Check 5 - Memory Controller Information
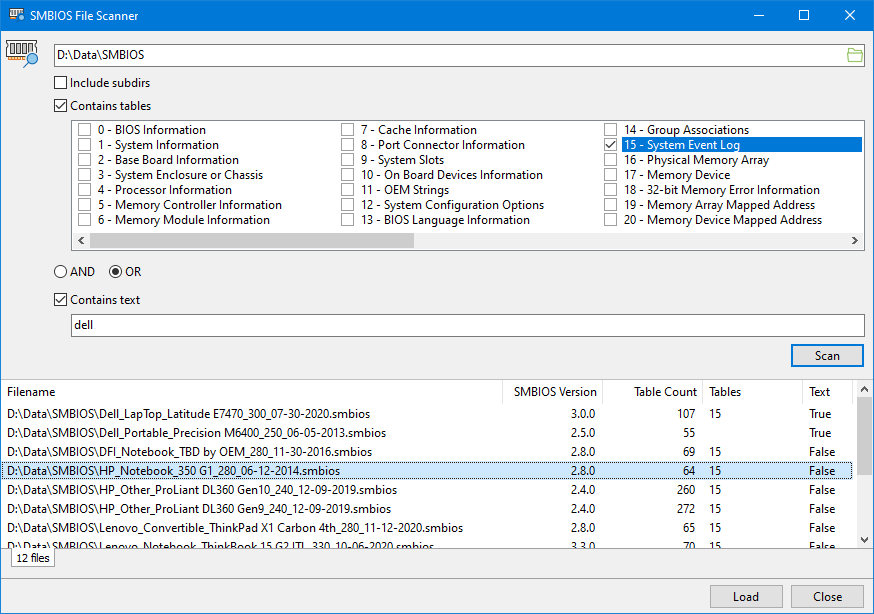 (84, 205)
